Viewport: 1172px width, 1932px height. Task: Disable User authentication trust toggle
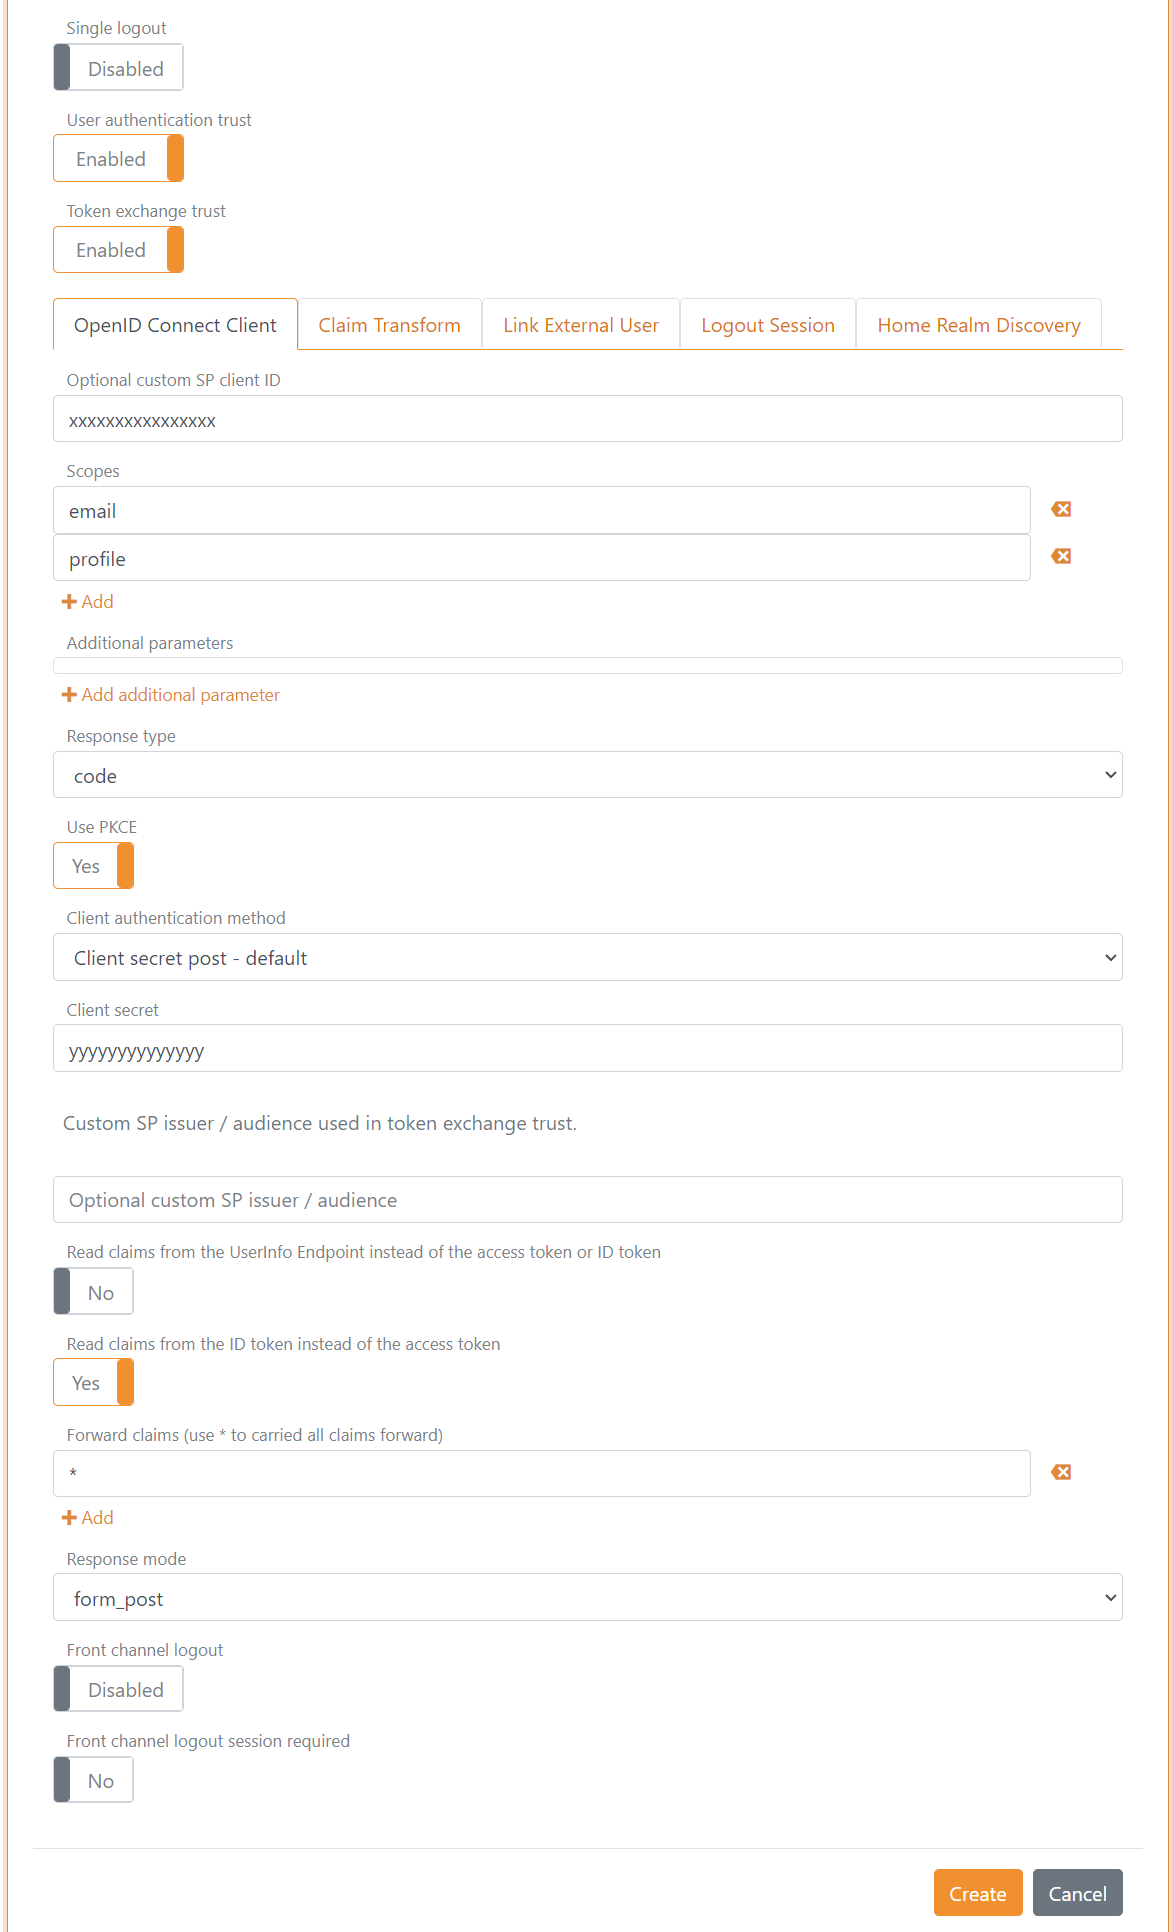118,159
